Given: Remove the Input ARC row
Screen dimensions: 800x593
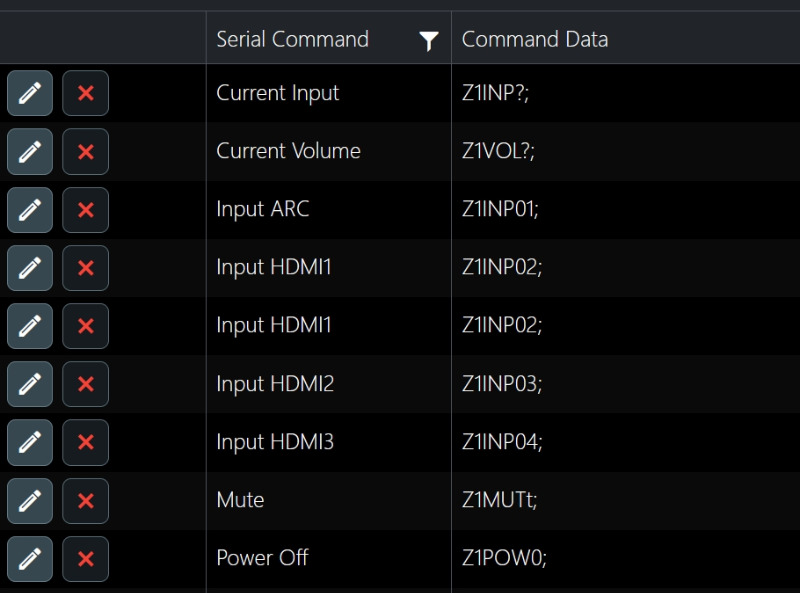Looking at the screenshot, I should point(85,210).
